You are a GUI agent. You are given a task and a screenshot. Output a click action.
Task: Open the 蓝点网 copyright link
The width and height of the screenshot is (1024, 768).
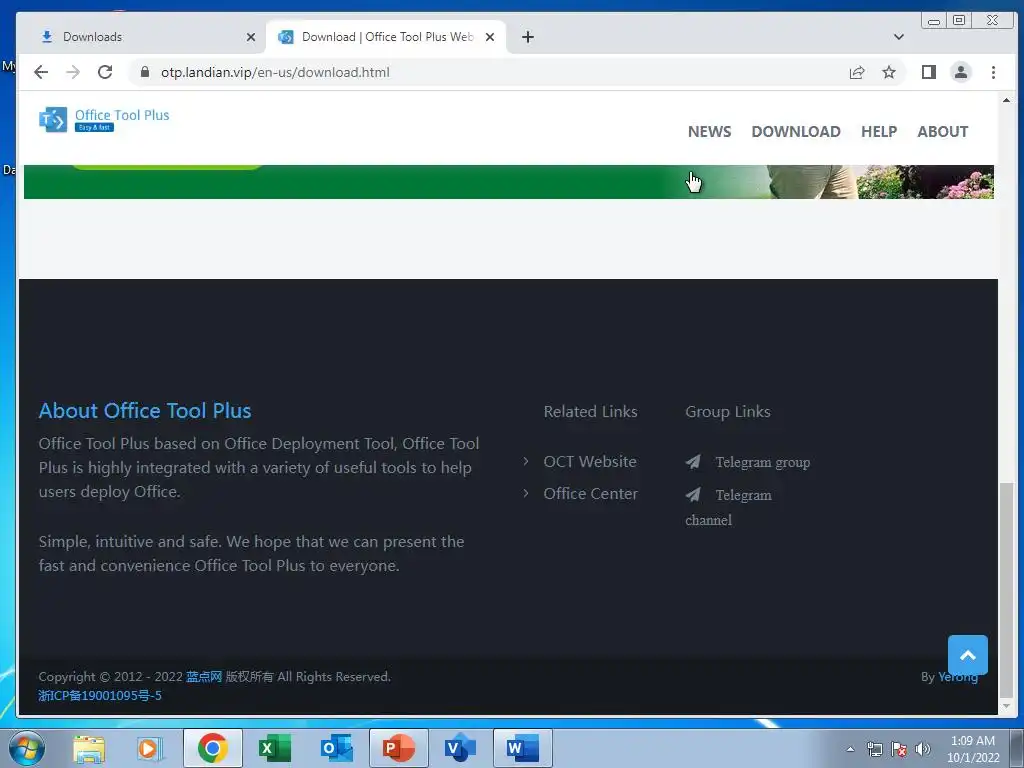204,677
